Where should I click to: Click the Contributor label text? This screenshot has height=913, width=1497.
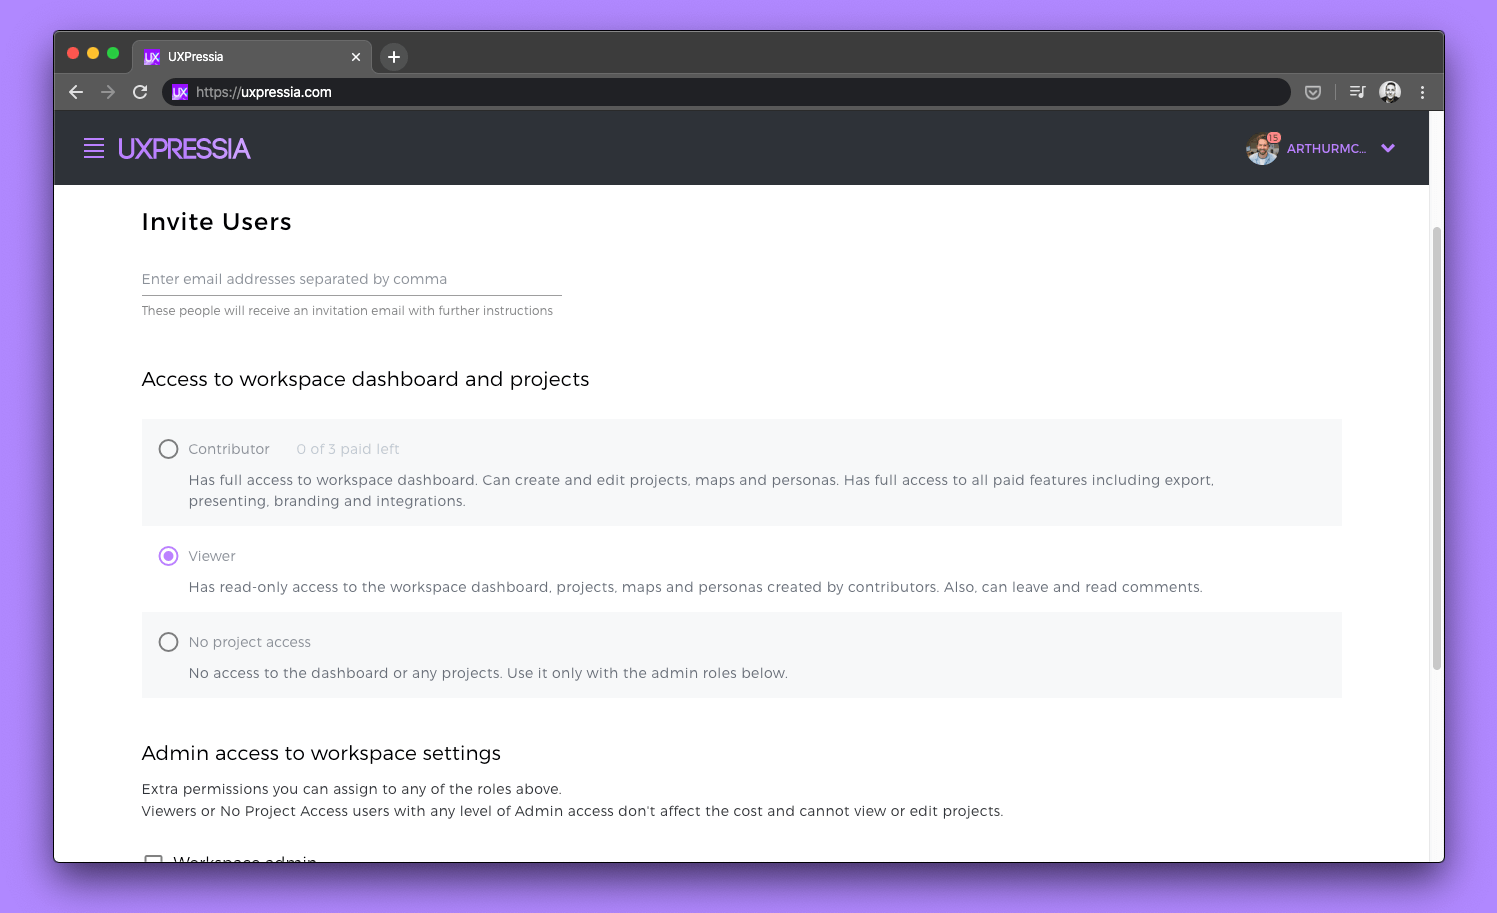(x=229, y=449)
